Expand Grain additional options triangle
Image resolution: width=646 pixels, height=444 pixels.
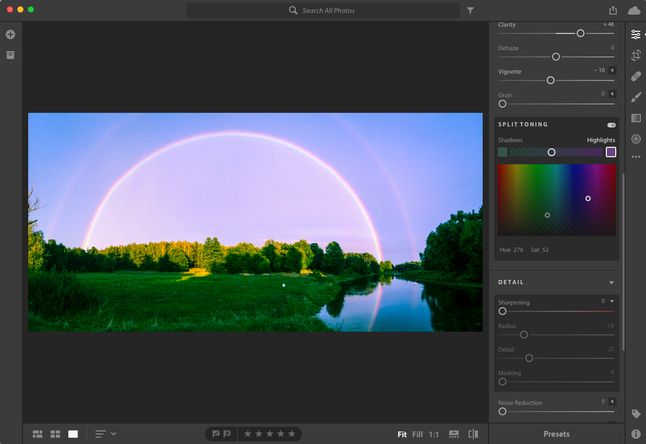613,94
